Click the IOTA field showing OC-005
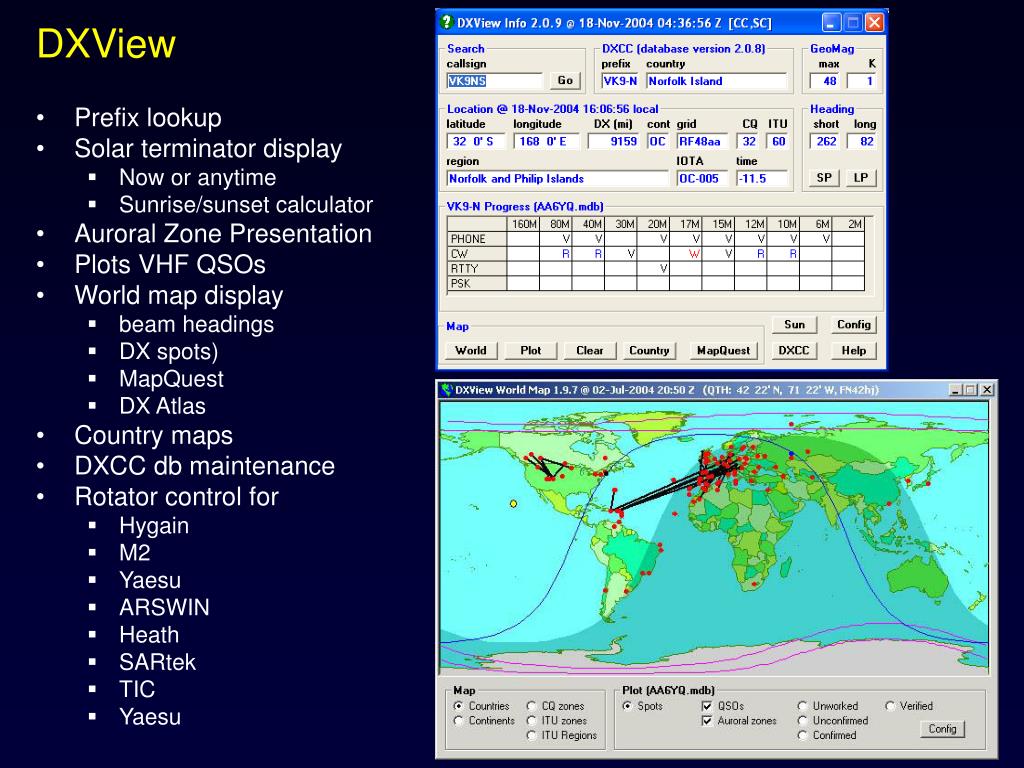The image size is (1024, 768). point(702,178)
